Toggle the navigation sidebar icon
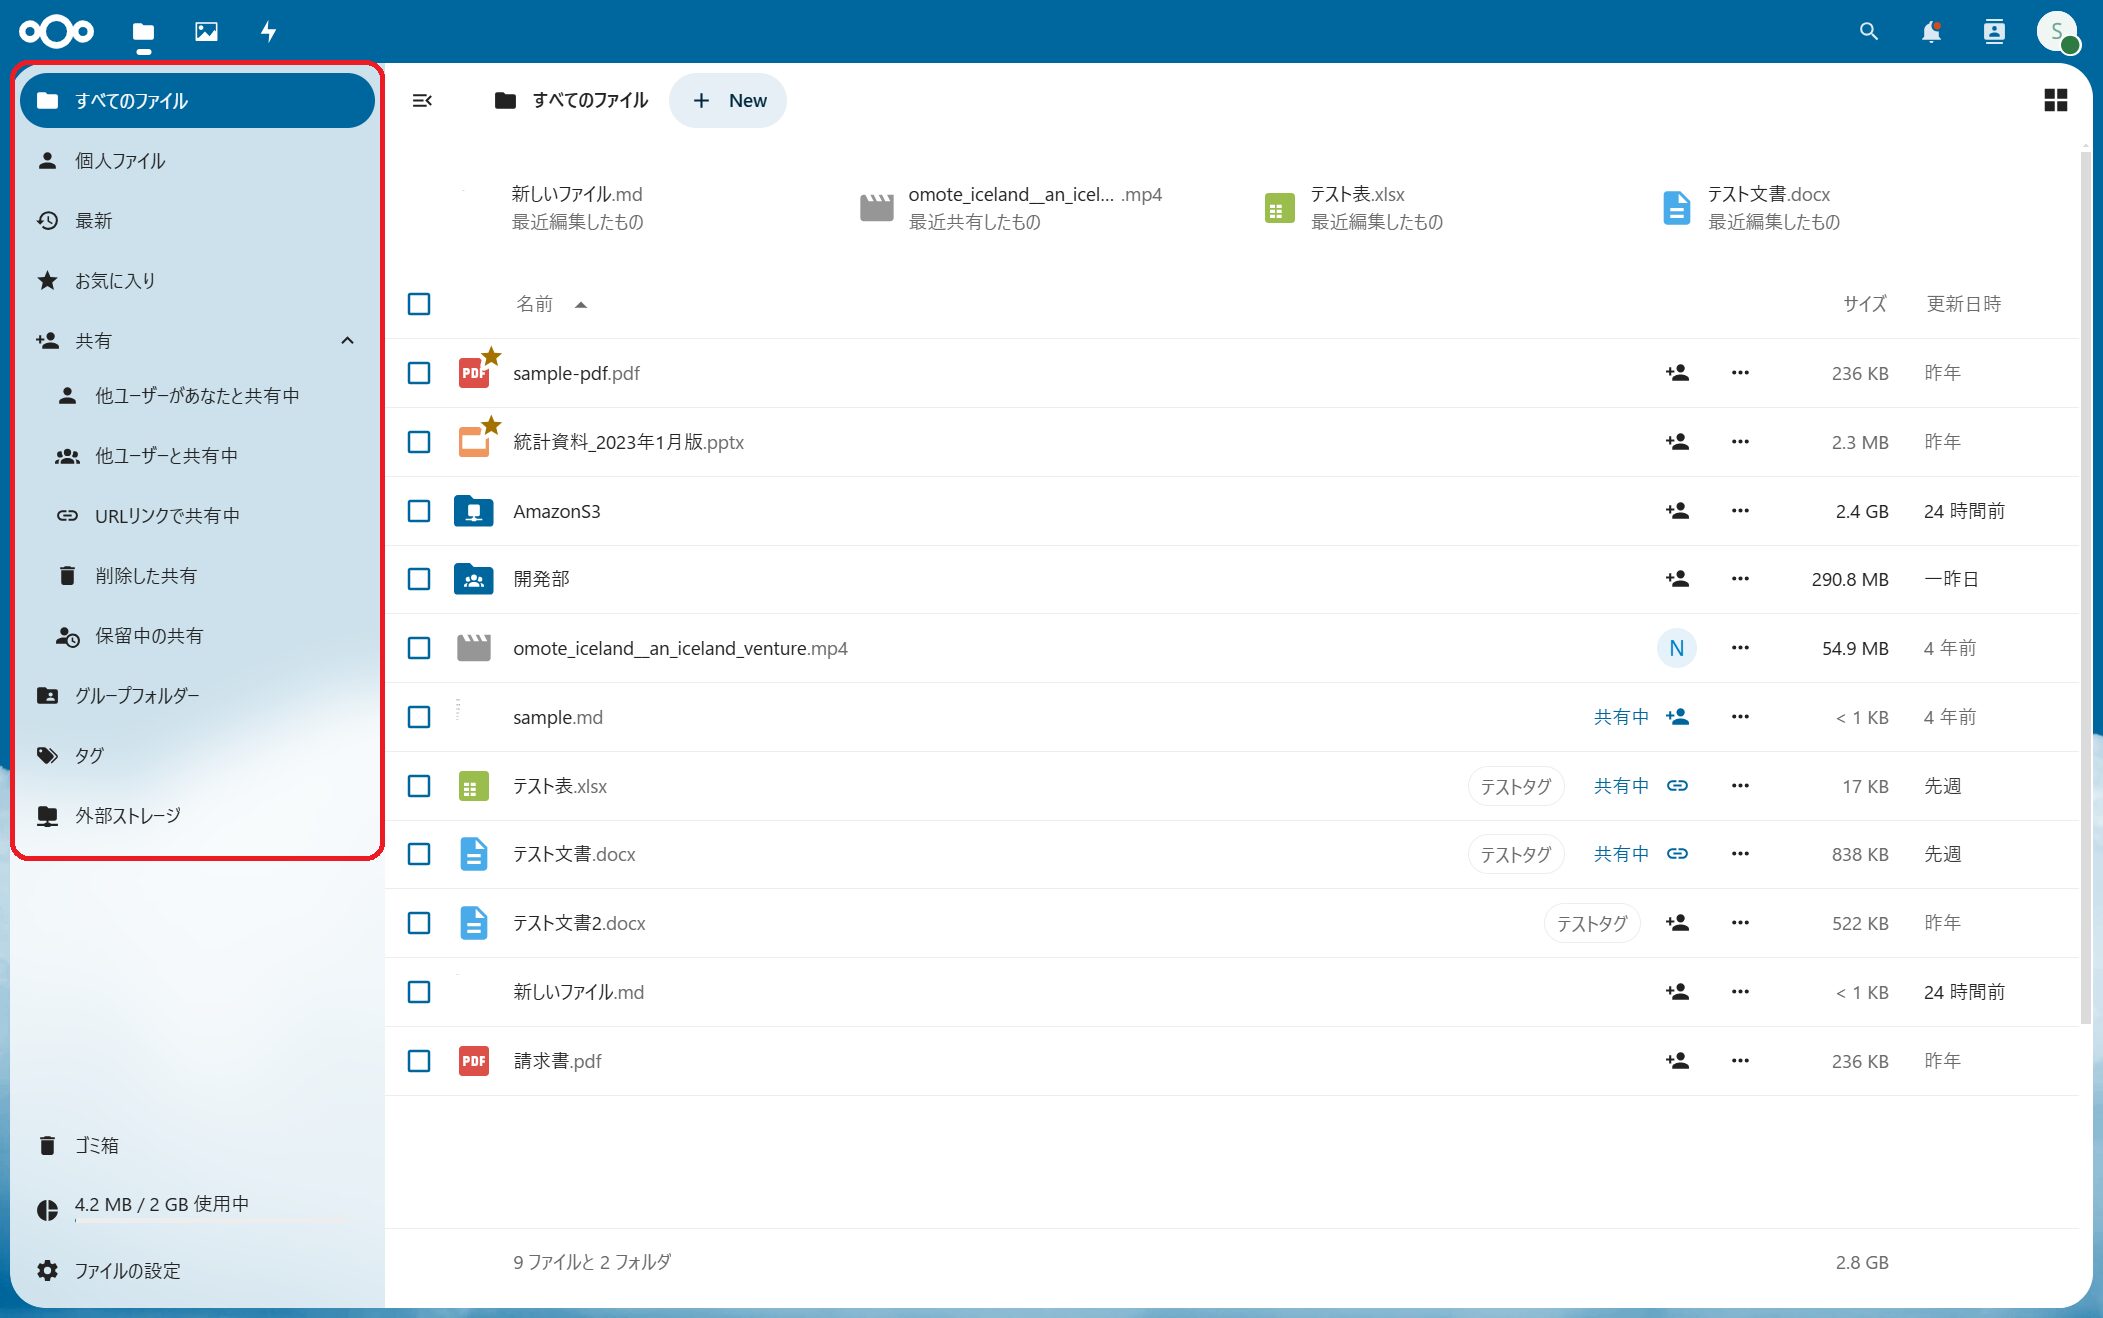The width and height of the screenshot is (2103, 1318). tap(422, 100)
